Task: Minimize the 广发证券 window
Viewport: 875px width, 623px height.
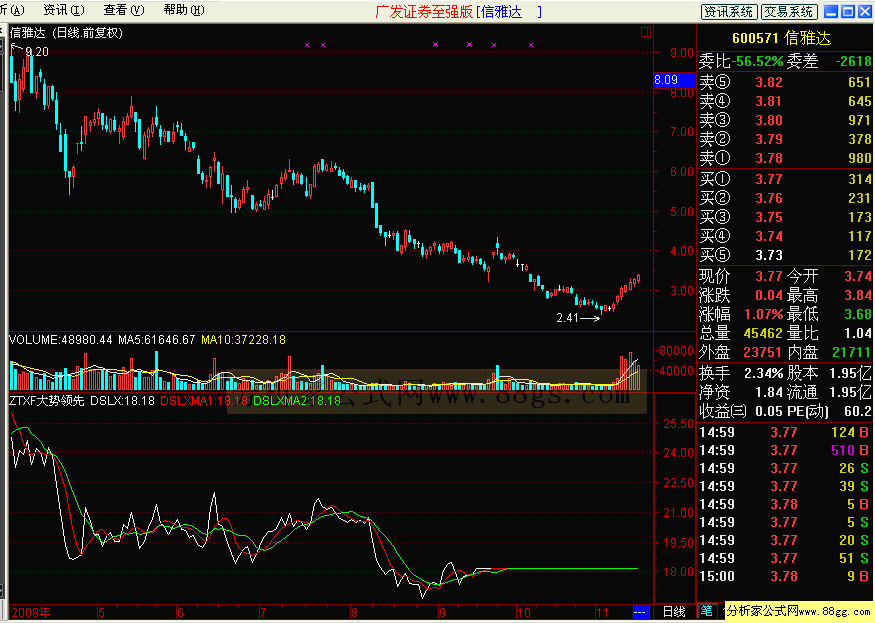Action: tap(831, 11)
